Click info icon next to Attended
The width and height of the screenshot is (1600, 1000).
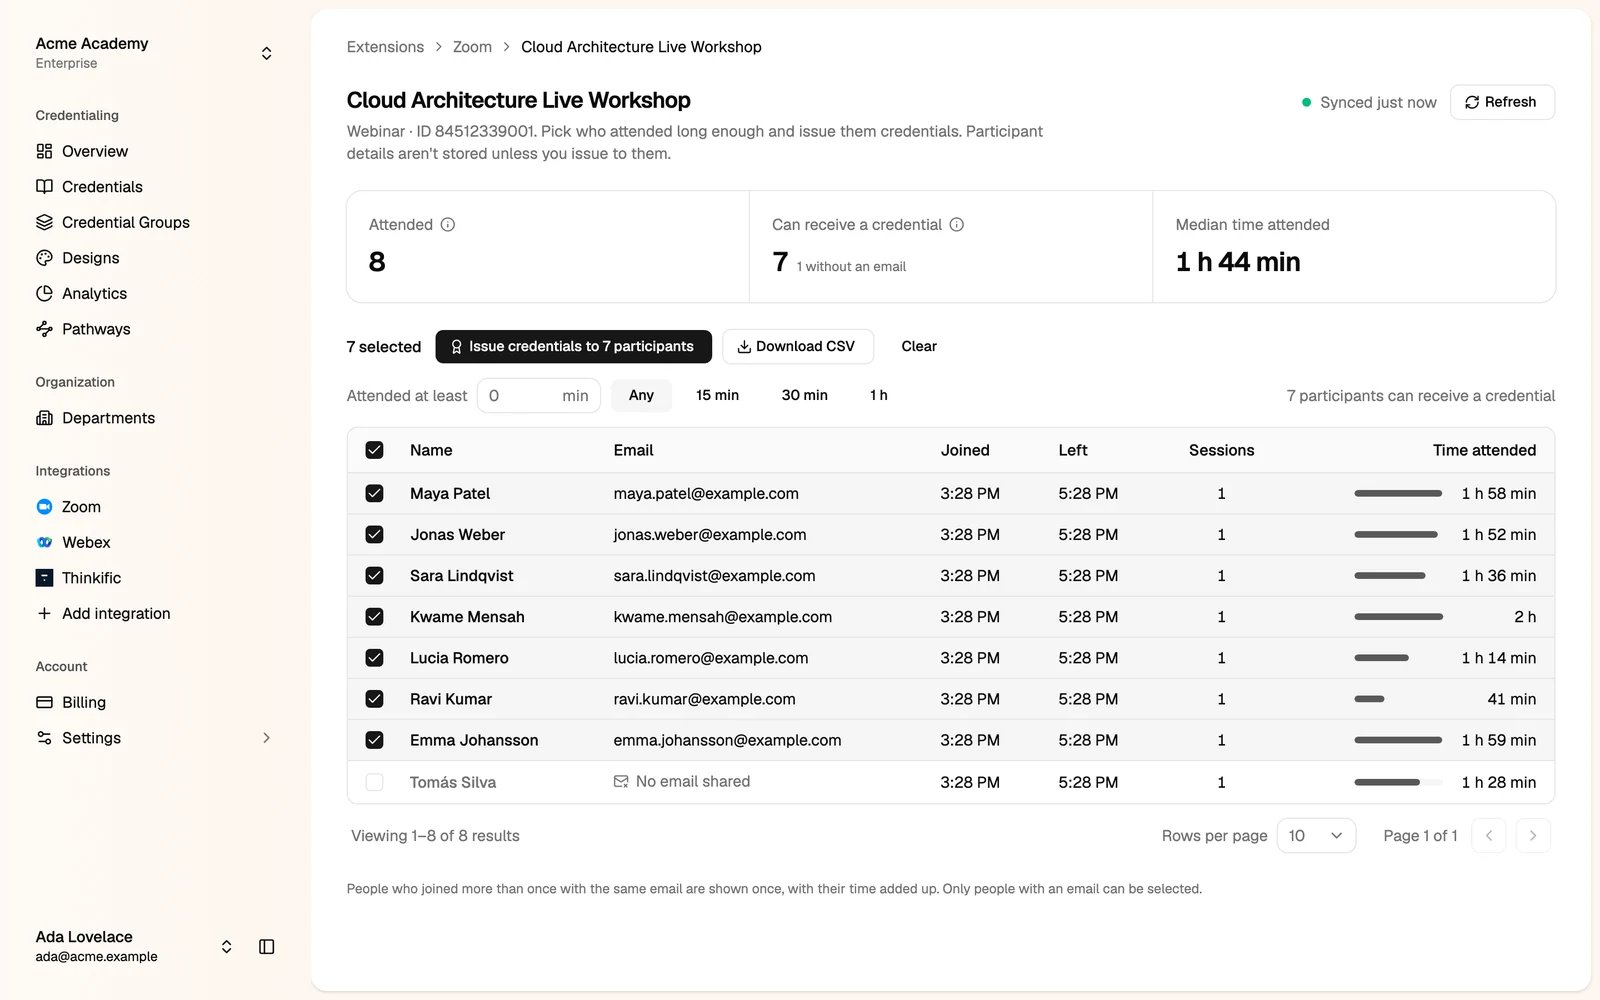coord(448,225)
